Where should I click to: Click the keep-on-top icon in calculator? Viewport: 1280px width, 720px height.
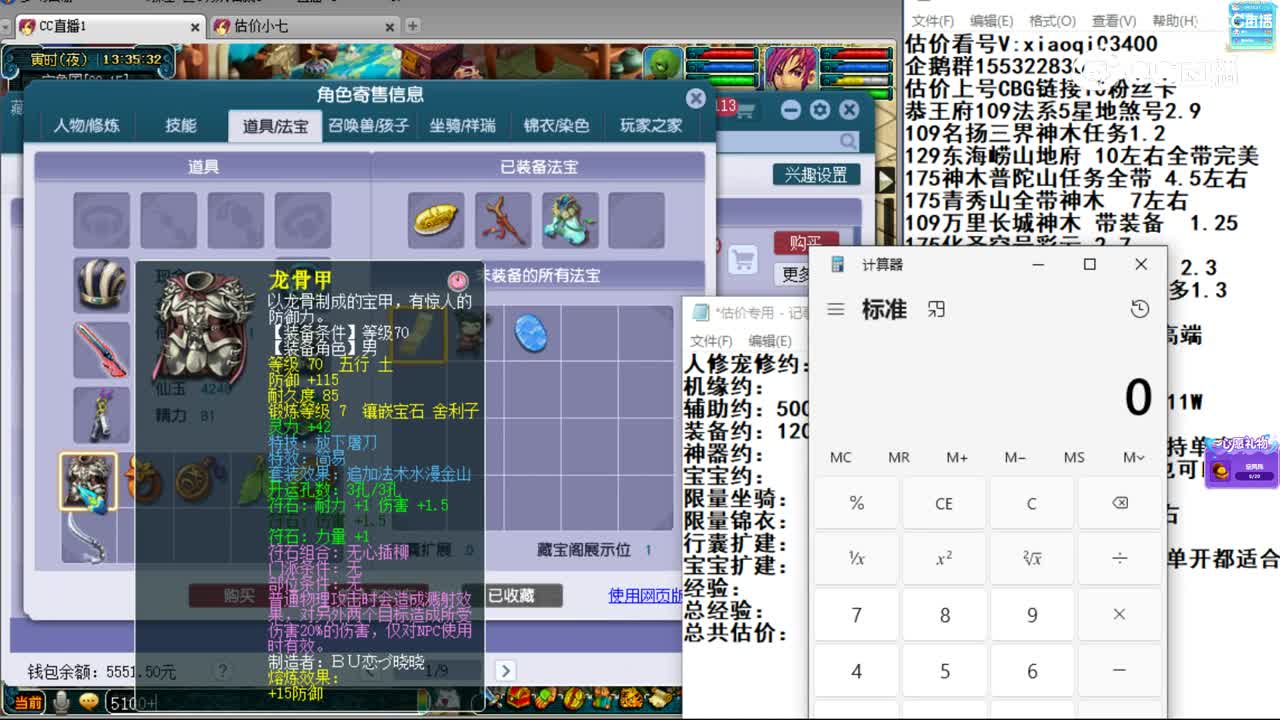(936, 310)
